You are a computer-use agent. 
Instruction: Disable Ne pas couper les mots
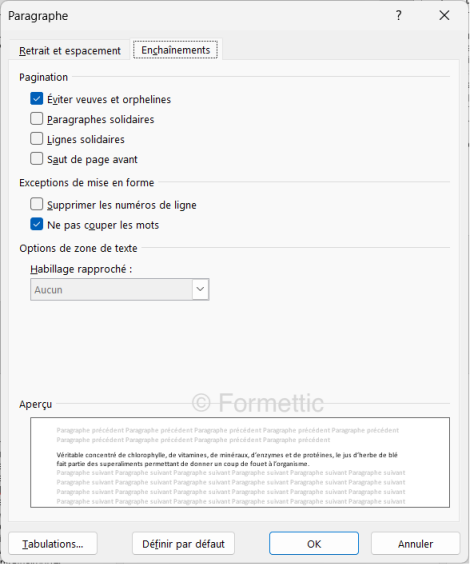(x=36, y=224)
